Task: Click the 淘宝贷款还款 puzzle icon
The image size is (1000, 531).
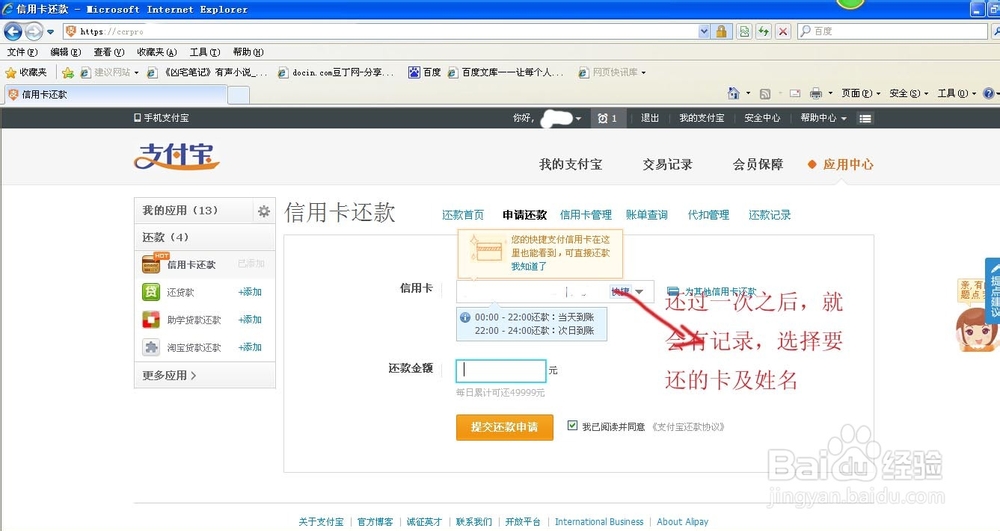Action: click(x=151, y=347)
